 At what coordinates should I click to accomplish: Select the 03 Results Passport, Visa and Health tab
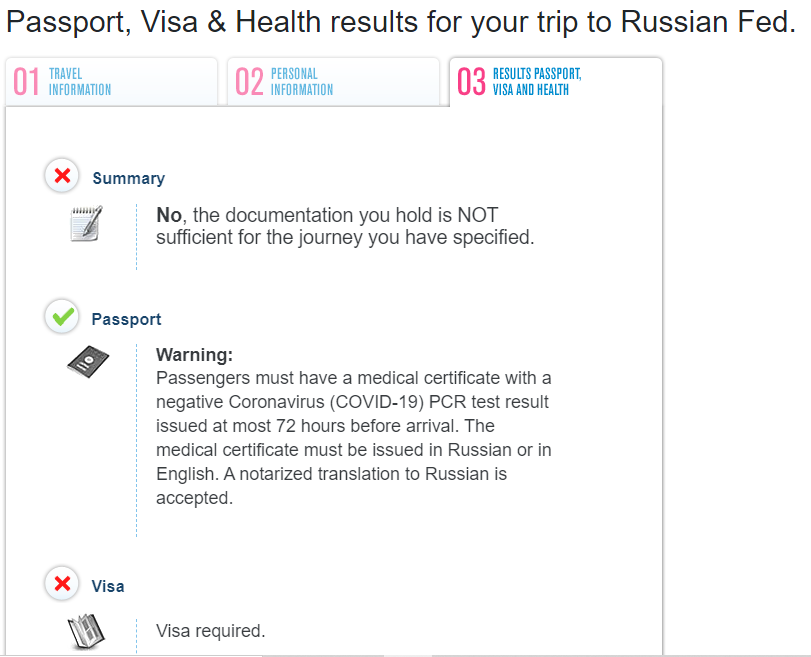pyautogui.click(x=556, y=82)
